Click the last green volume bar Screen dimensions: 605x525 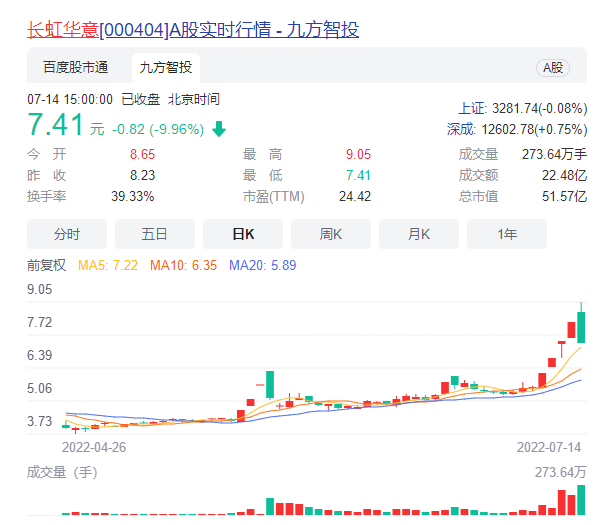click(581, 500)
